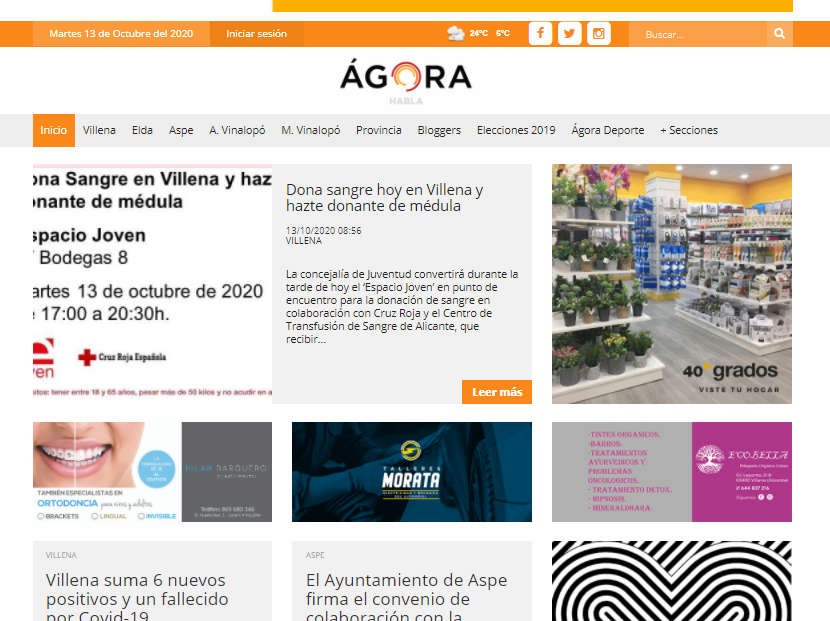830x621 pixels.
Task: Click the VILLENA tag under the article timestamp
Action: coord(304,241)
